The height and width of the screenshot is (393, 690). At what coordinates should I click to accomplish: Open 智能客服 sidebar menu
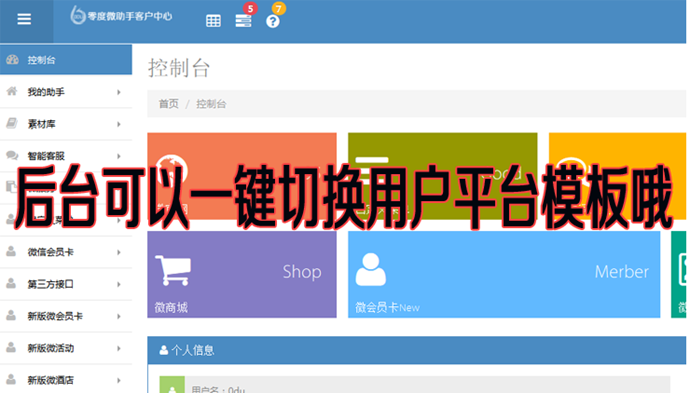pos(66,156)
